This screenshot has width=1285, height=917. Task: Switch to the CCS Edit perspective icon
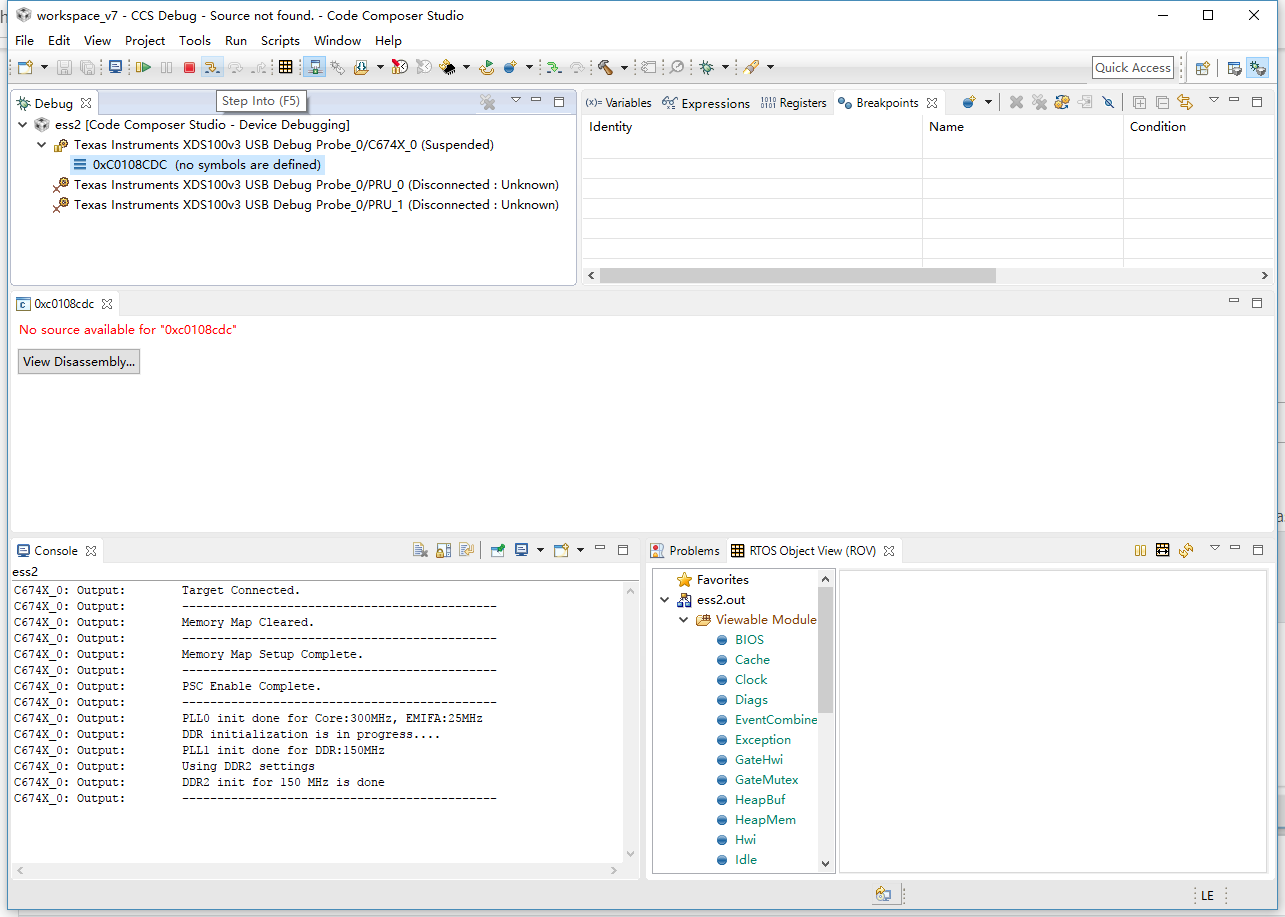pos(1235,68)
